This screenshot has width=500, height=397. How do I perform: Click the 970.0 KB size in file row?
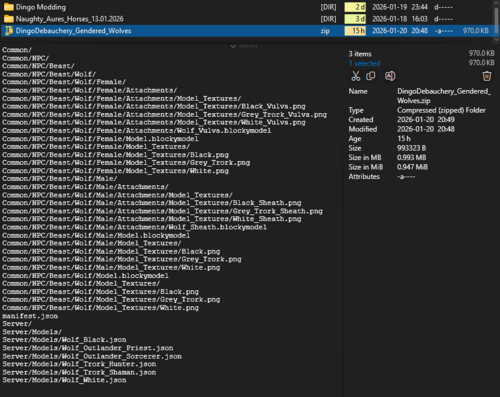(x=476, y=31)
